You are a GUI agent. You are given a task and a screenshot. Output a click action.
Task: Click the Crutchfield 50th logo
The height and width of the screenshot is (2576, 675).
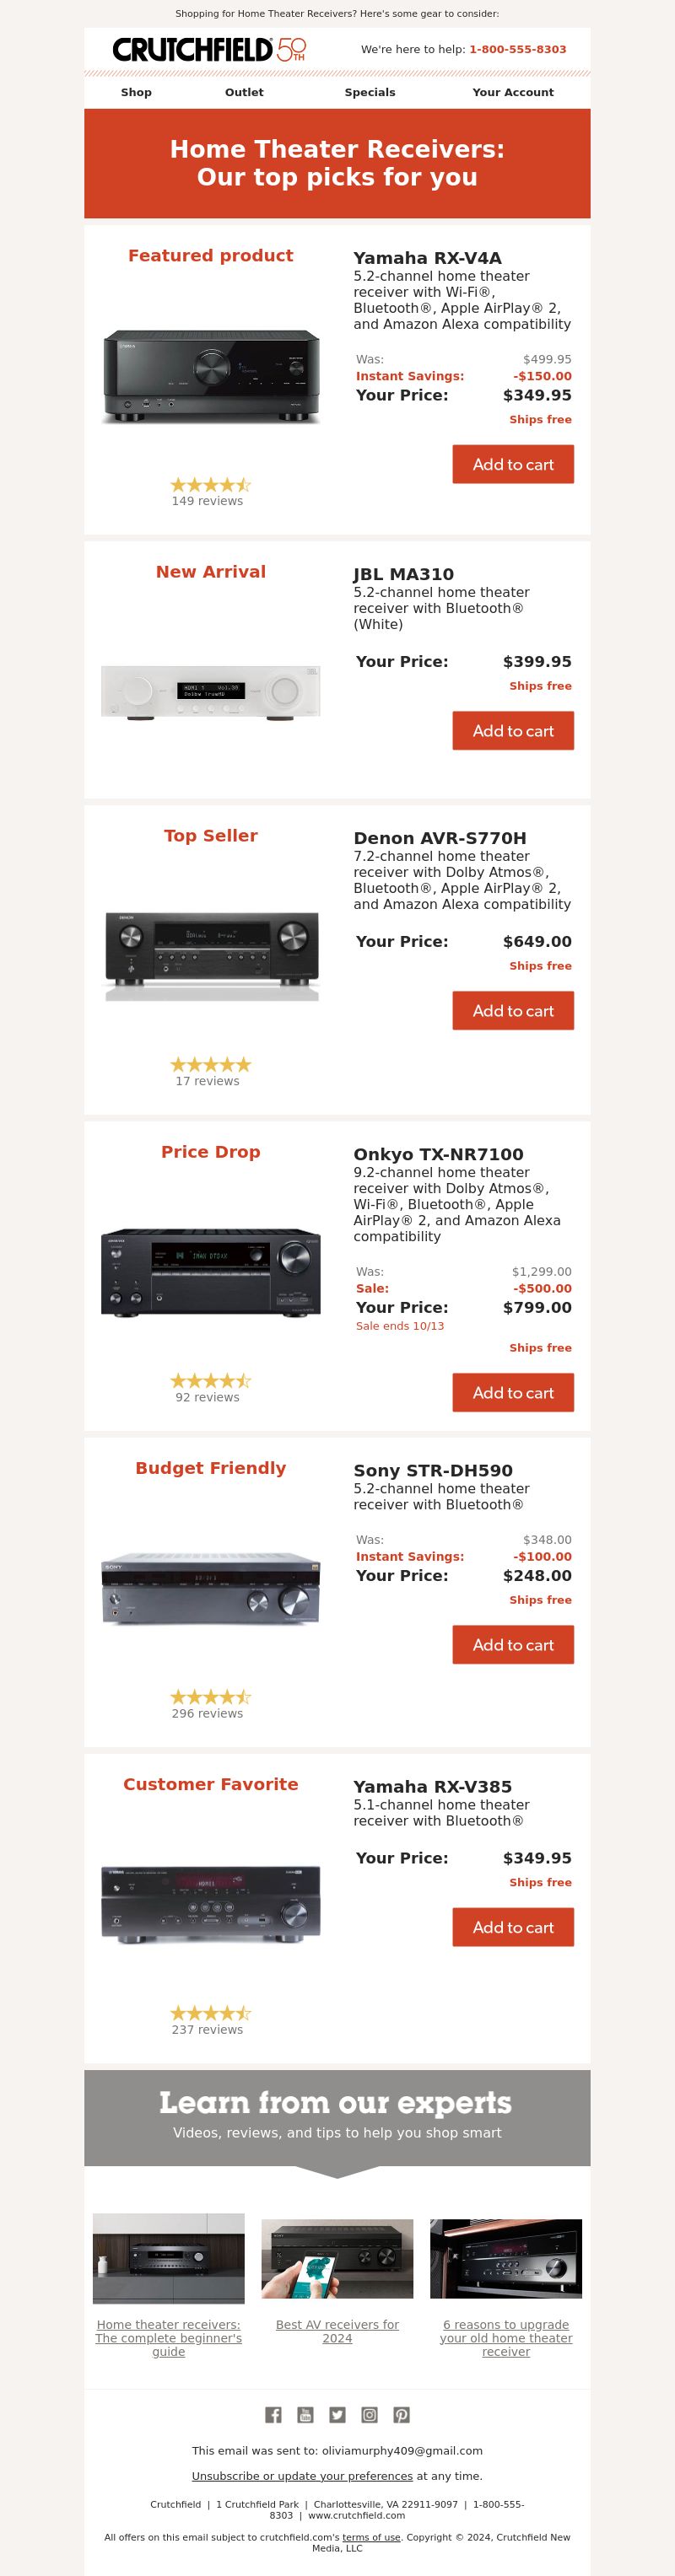tap(209, 49)
